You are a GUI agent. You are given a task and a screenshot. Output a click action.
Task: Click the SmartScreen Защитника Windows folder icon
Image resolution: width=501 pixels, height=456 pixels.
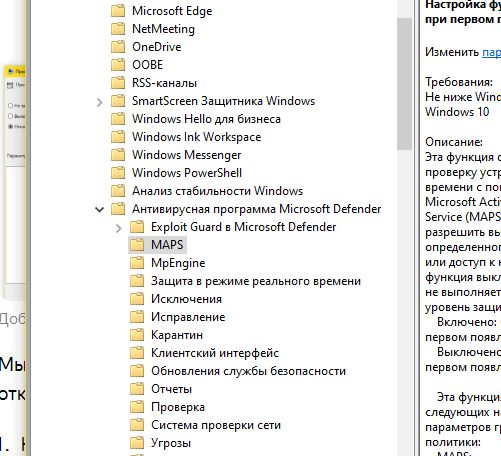118,101
